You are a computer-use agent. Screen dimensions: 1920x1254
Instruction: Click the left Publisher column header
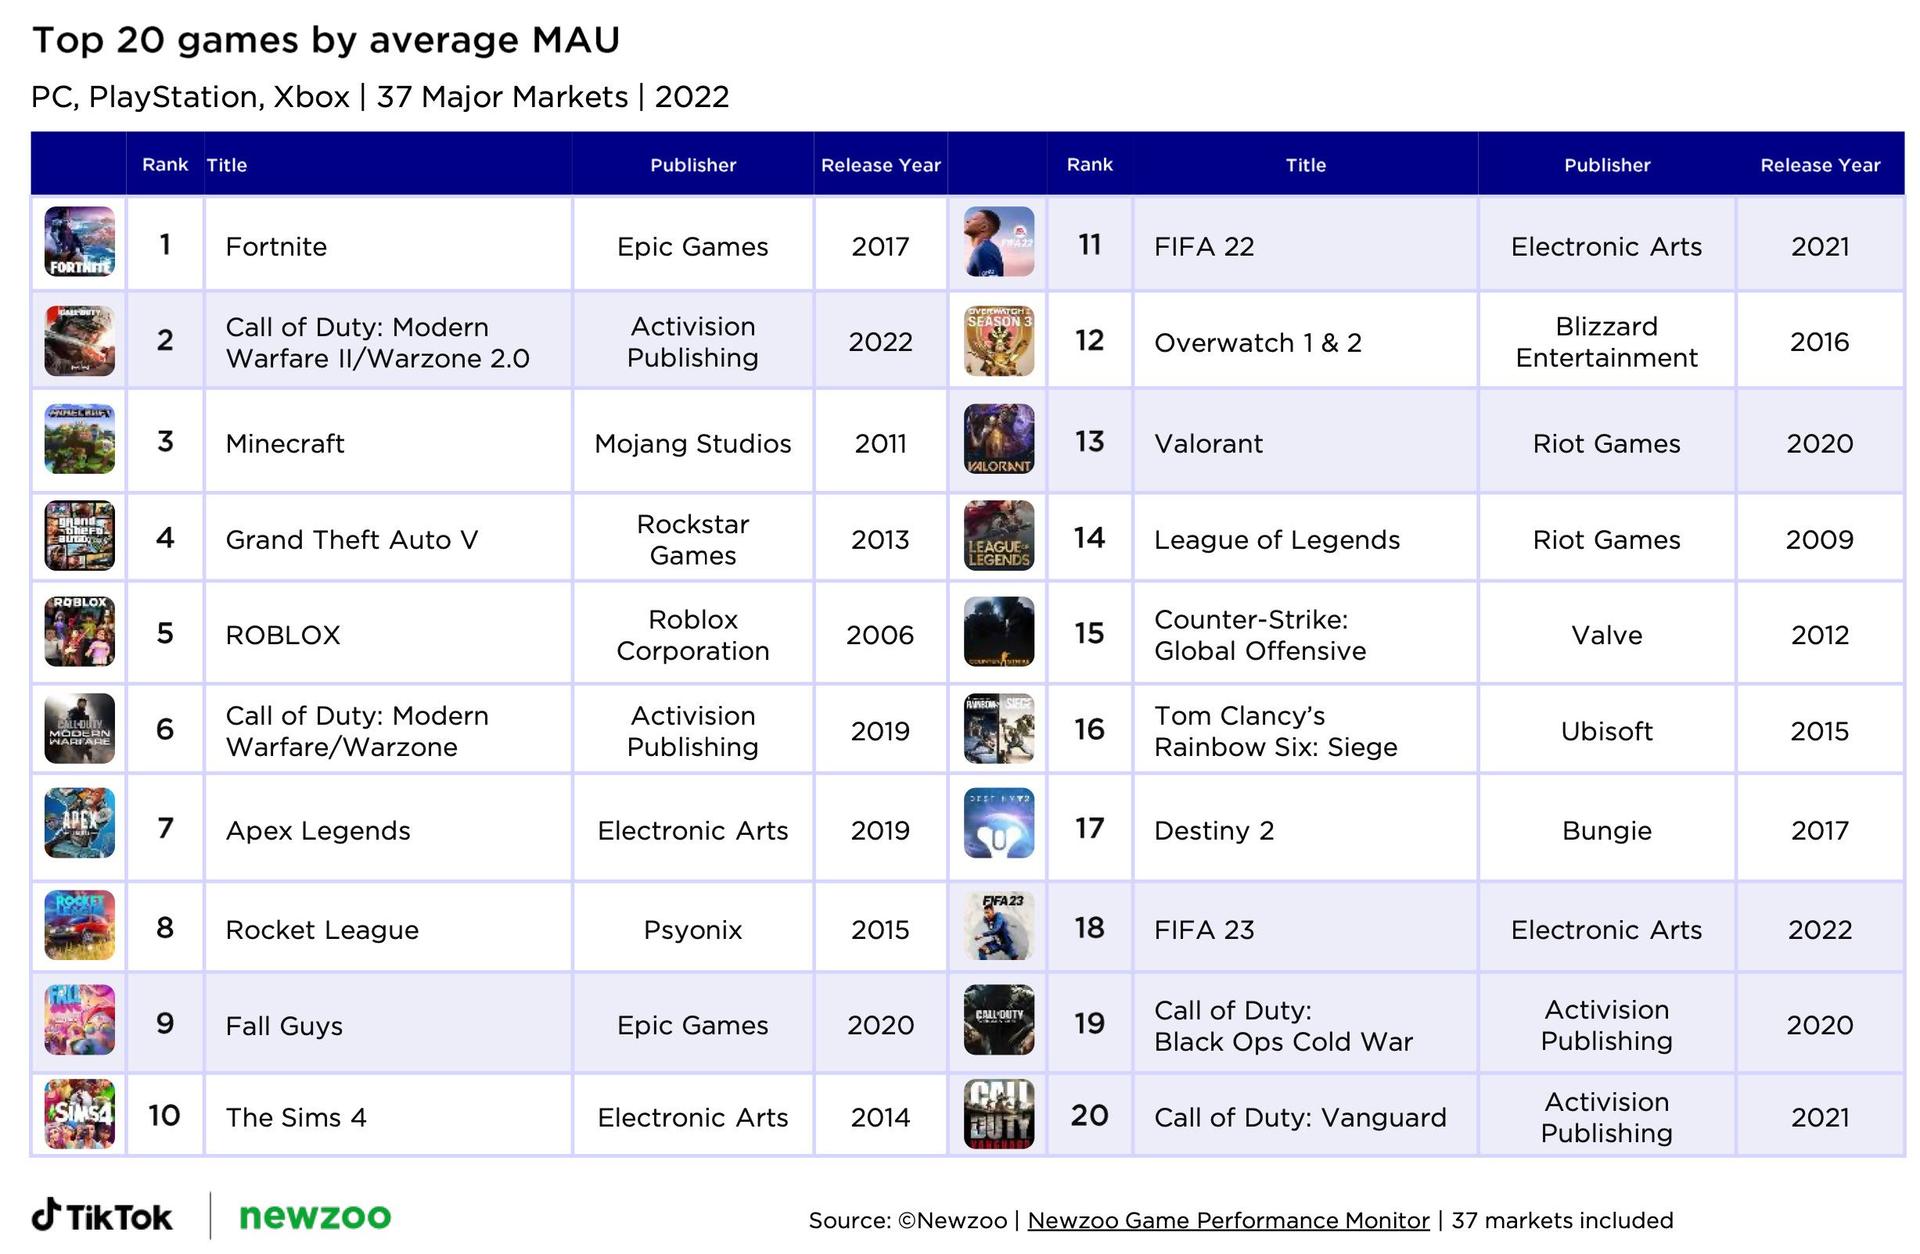[692, 165]
